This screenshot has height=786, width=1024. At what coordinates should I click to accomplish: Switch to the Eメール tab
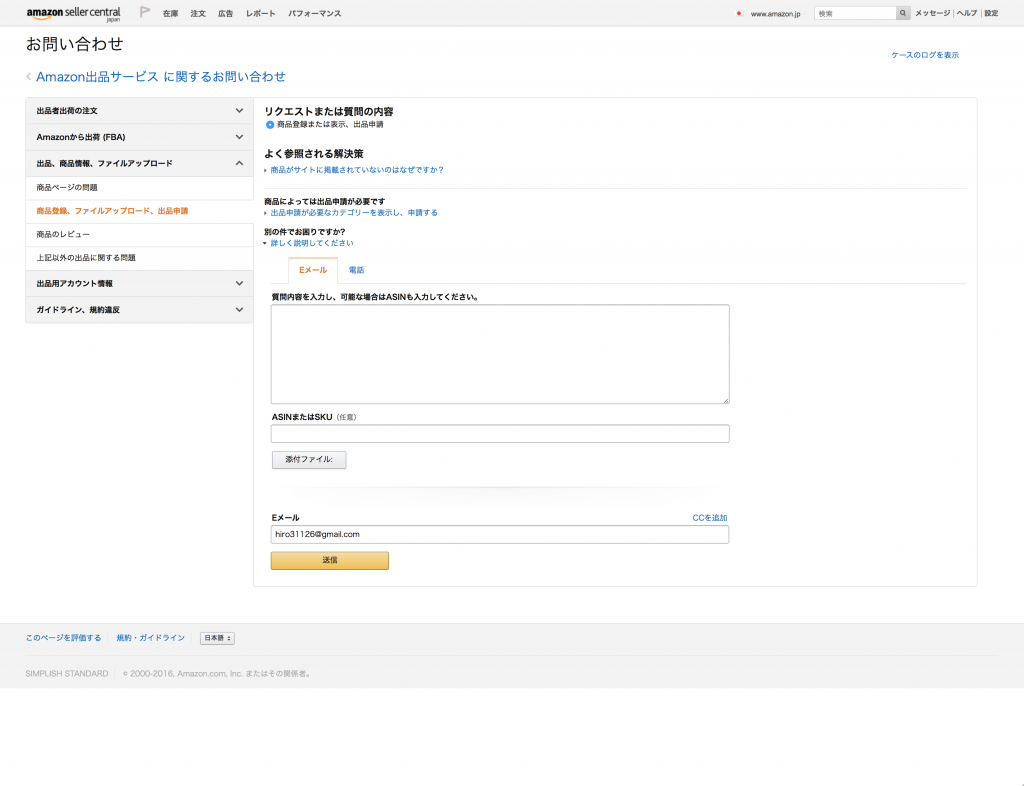(313, 270)
